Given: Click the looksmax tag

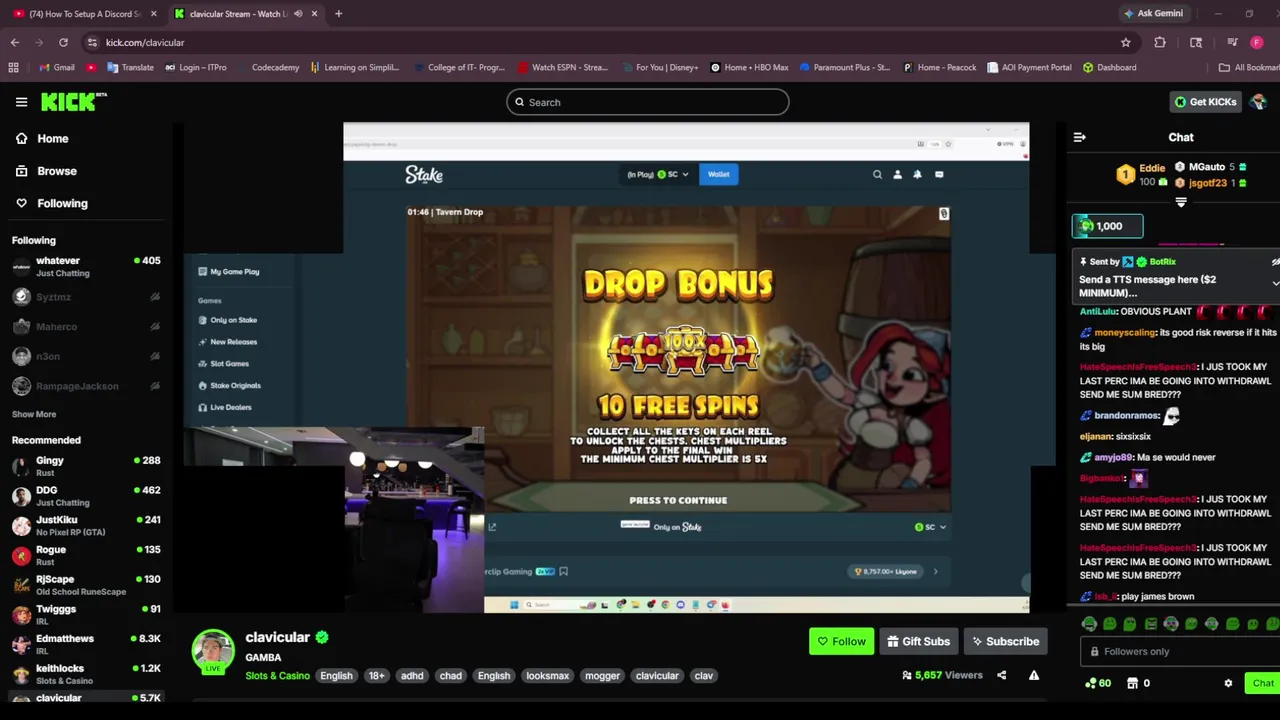Looking at the screenshot, I should (x=548, y=675).
